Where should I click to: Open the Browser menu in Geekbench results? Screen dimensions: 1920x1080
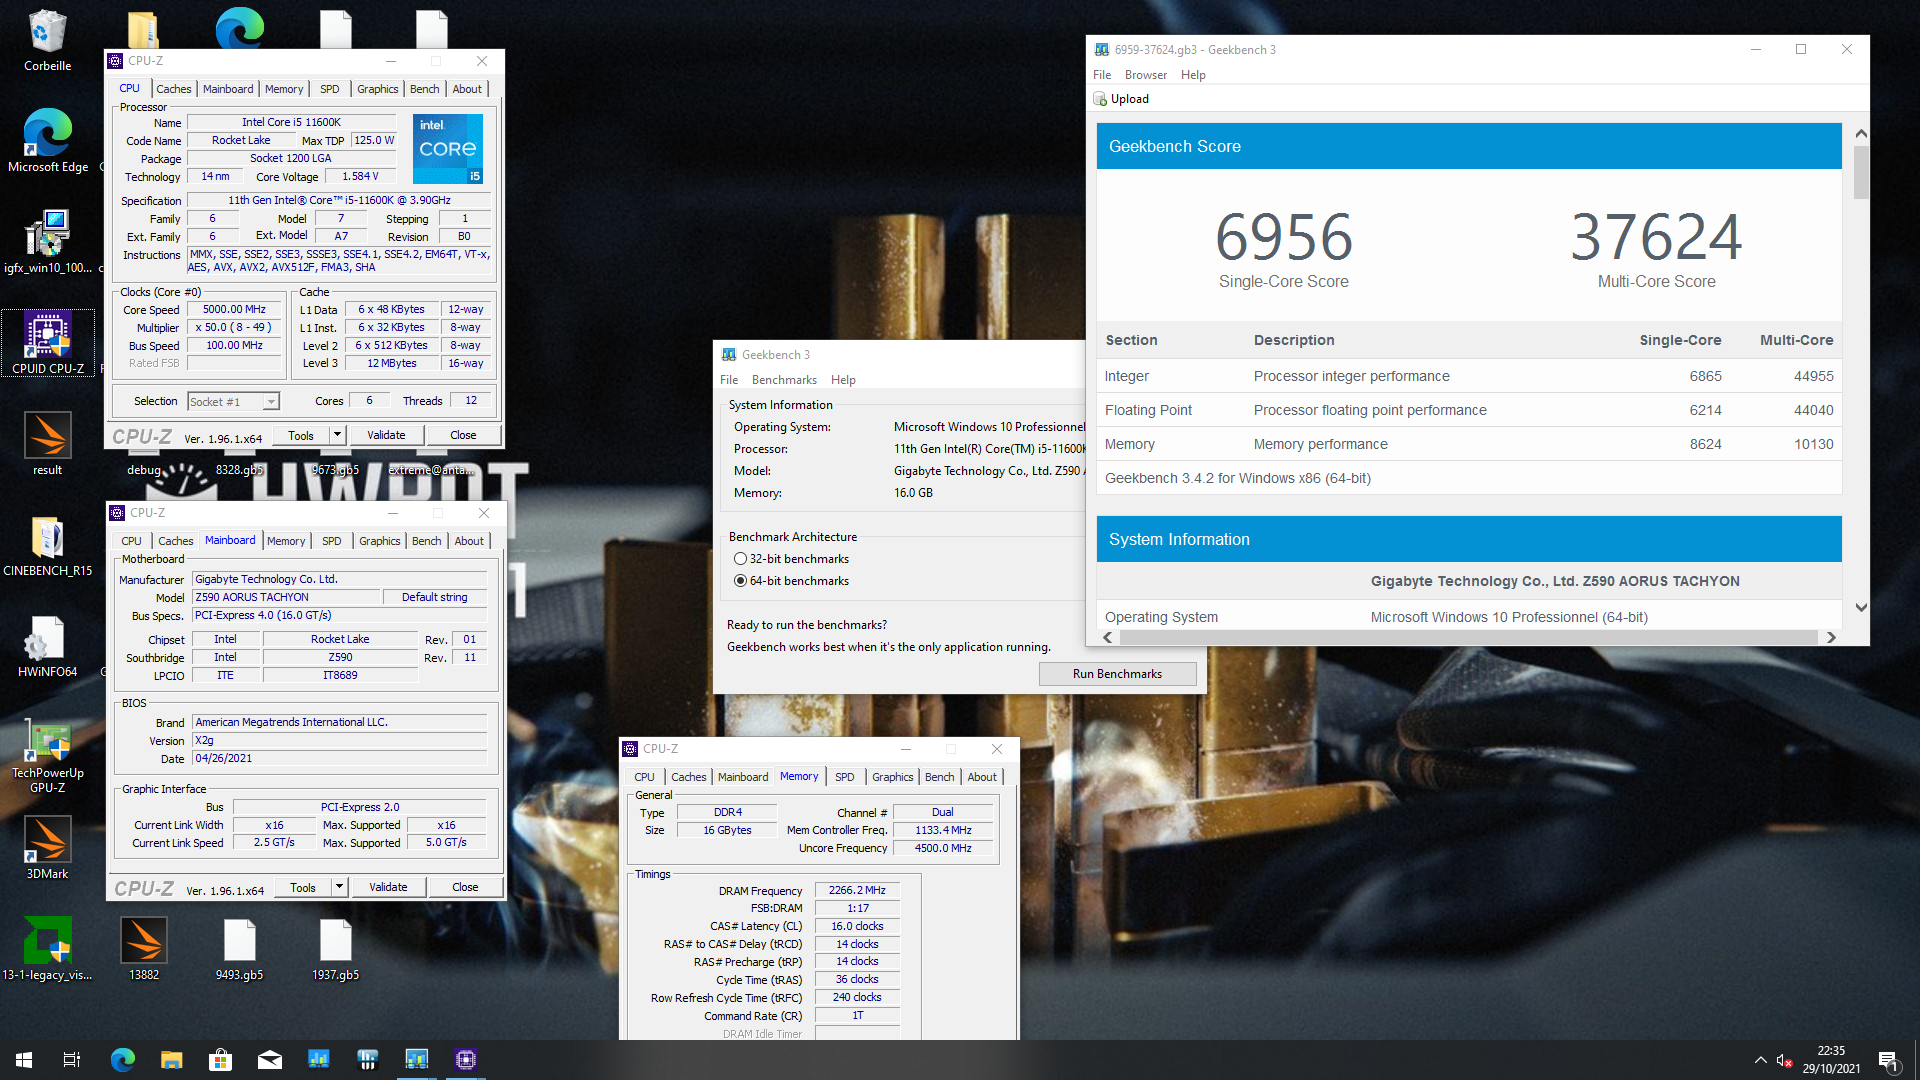[1145, 75]
